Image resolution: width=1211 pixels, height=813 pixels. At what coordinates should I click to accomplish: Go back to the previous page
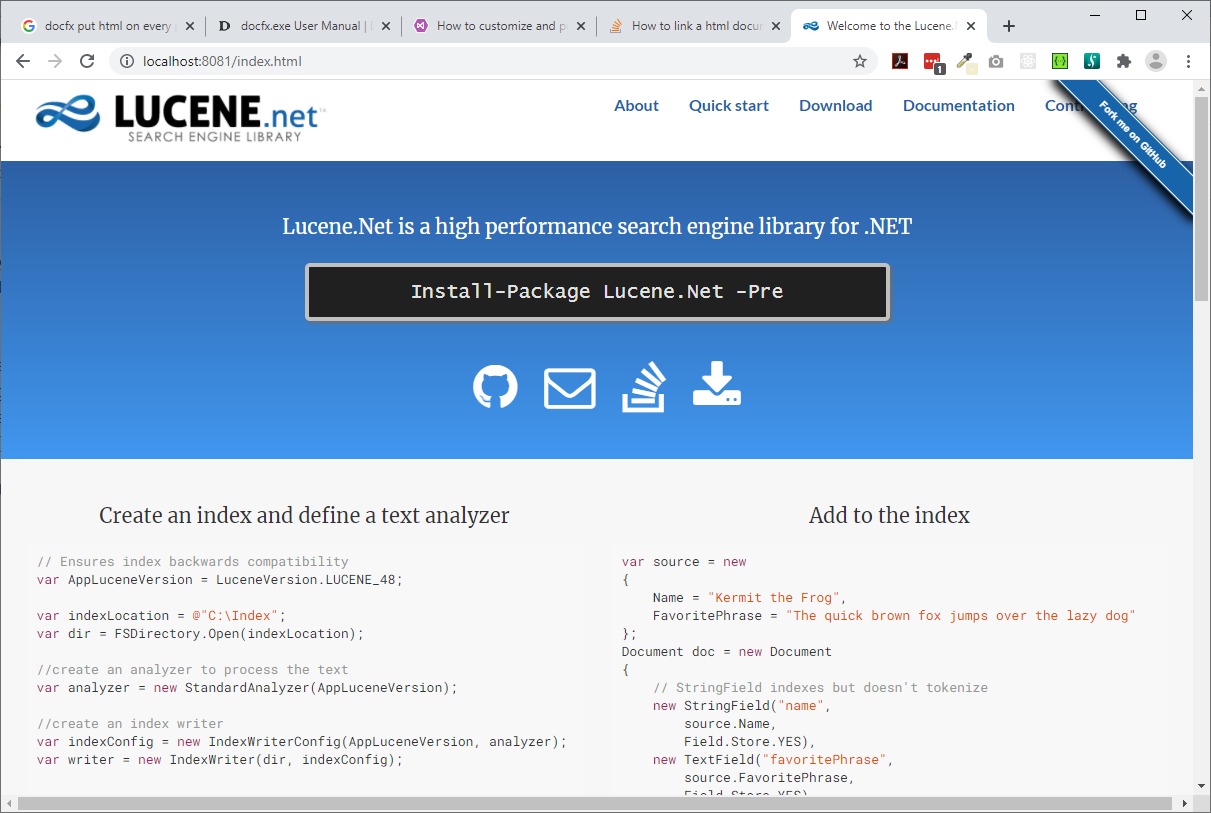pos(23,61)
